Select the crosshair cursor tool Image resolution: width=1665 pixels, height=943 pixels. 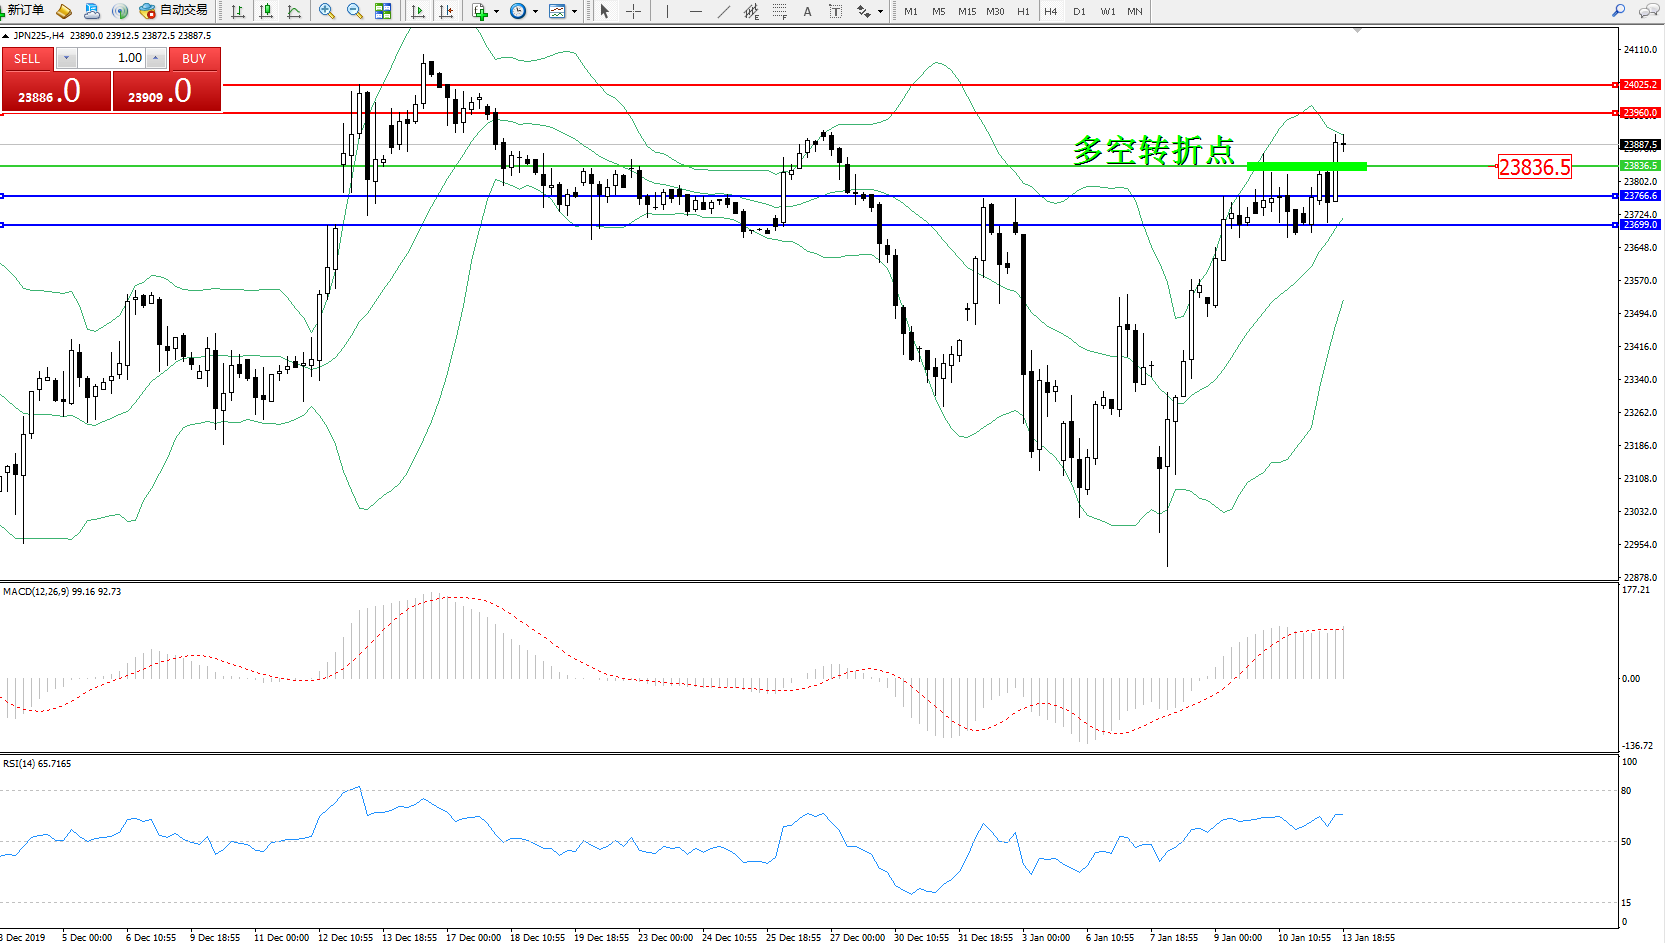coord(633,11)
